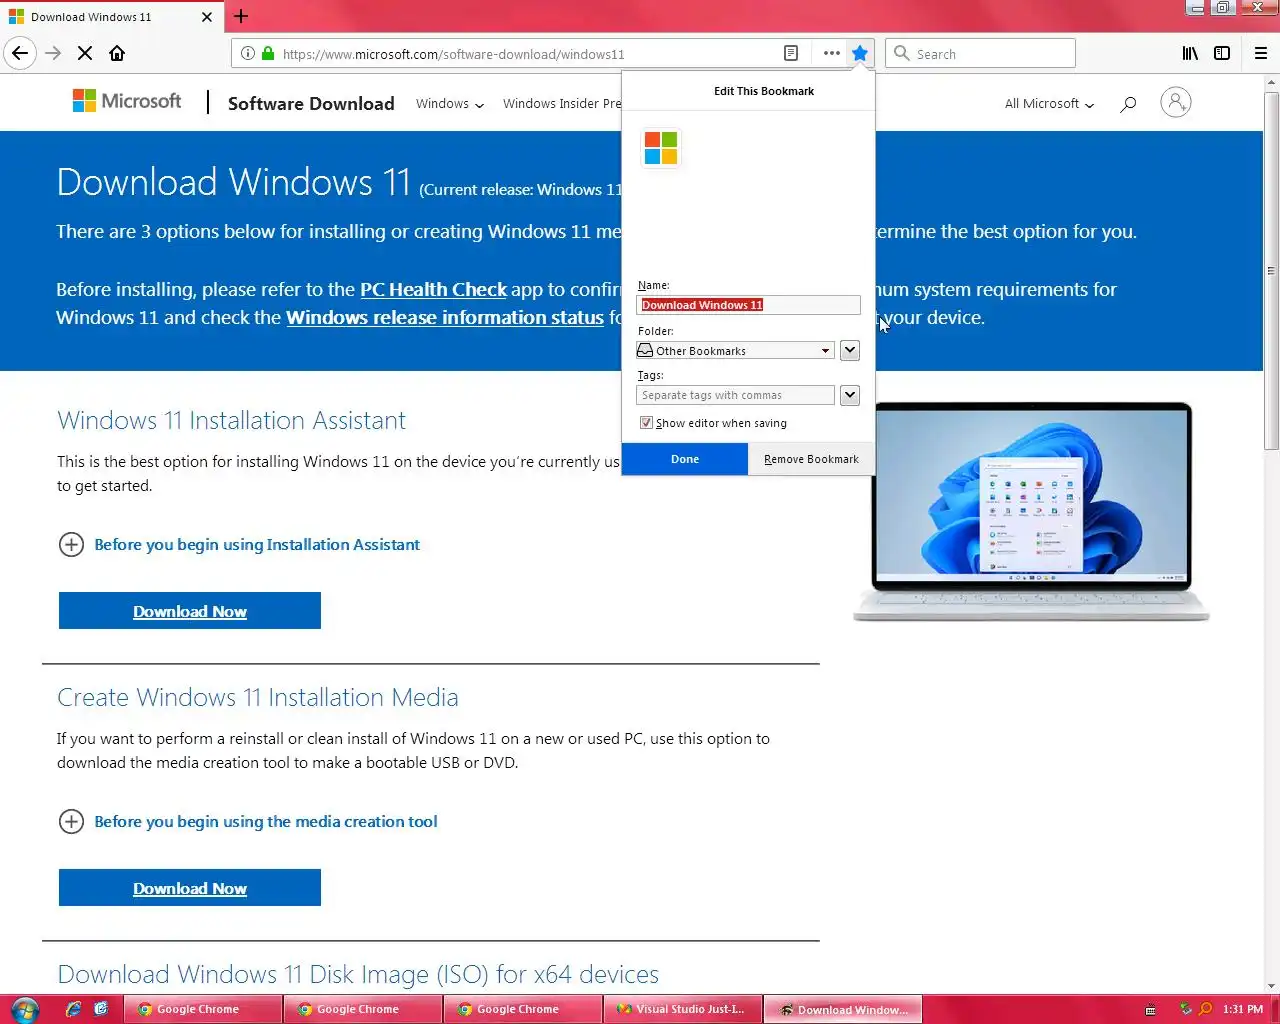
Task: Open a new browser tab
Action: (241, 16)
